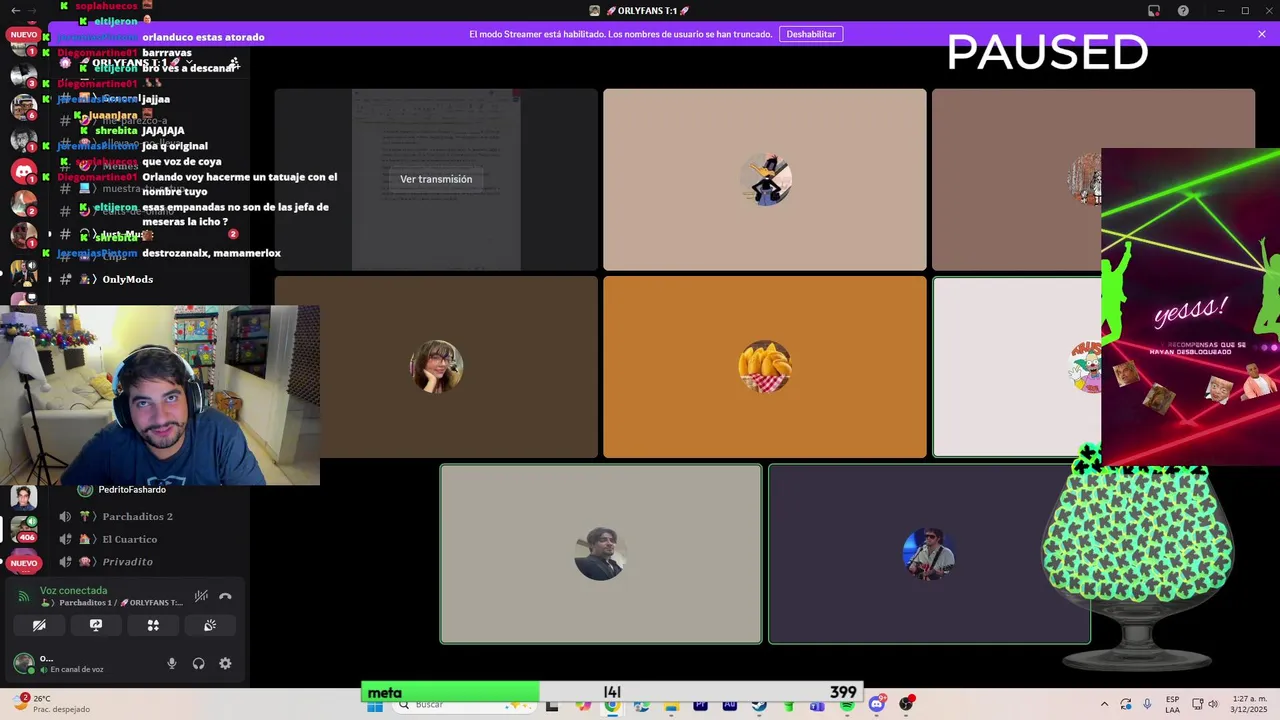Join the Privadito voice channel
Screen dimensions: 1280x720
pos(127,562)
